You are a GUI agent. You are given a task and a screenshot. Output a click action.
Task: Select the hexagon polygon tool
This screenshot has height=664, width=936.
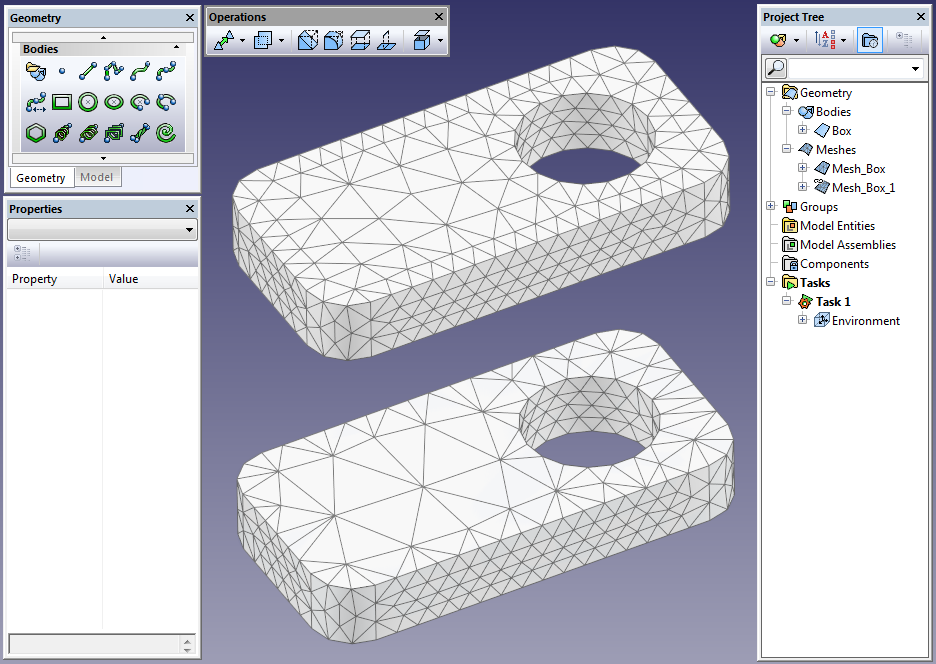point(35,132)
